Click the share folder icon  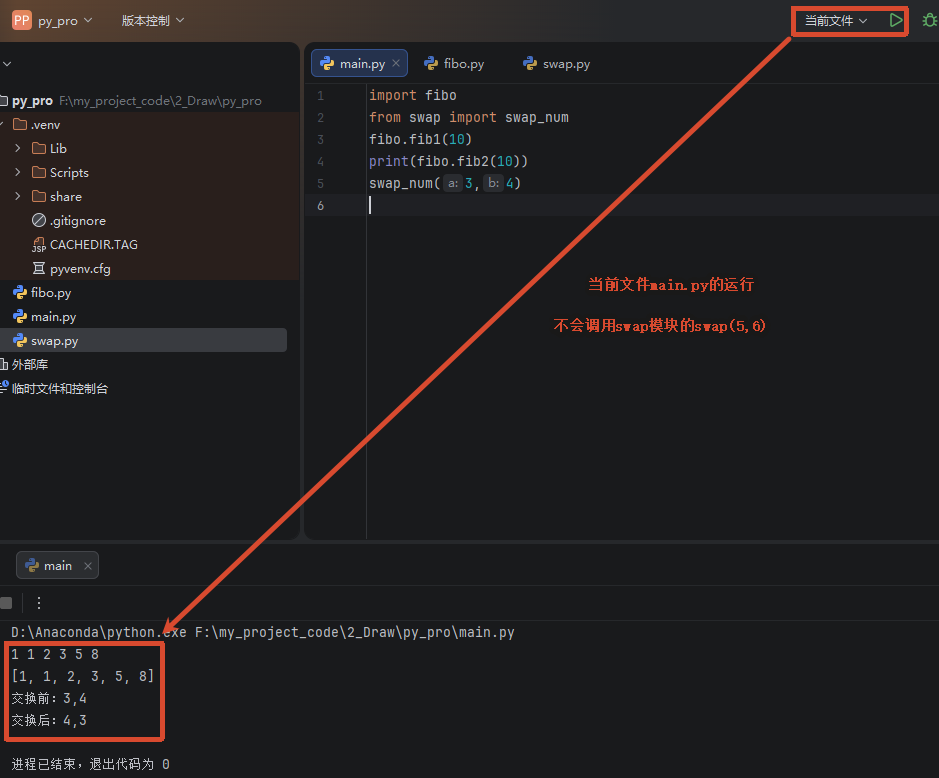click(39, 196)
